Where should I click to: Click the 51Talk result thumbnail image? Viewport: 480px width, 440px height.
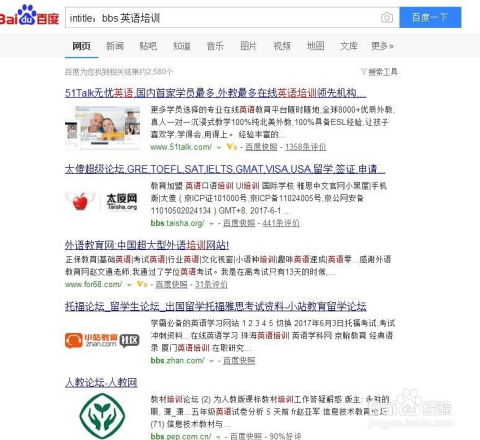pyautogui.click(x=103, y=128)
